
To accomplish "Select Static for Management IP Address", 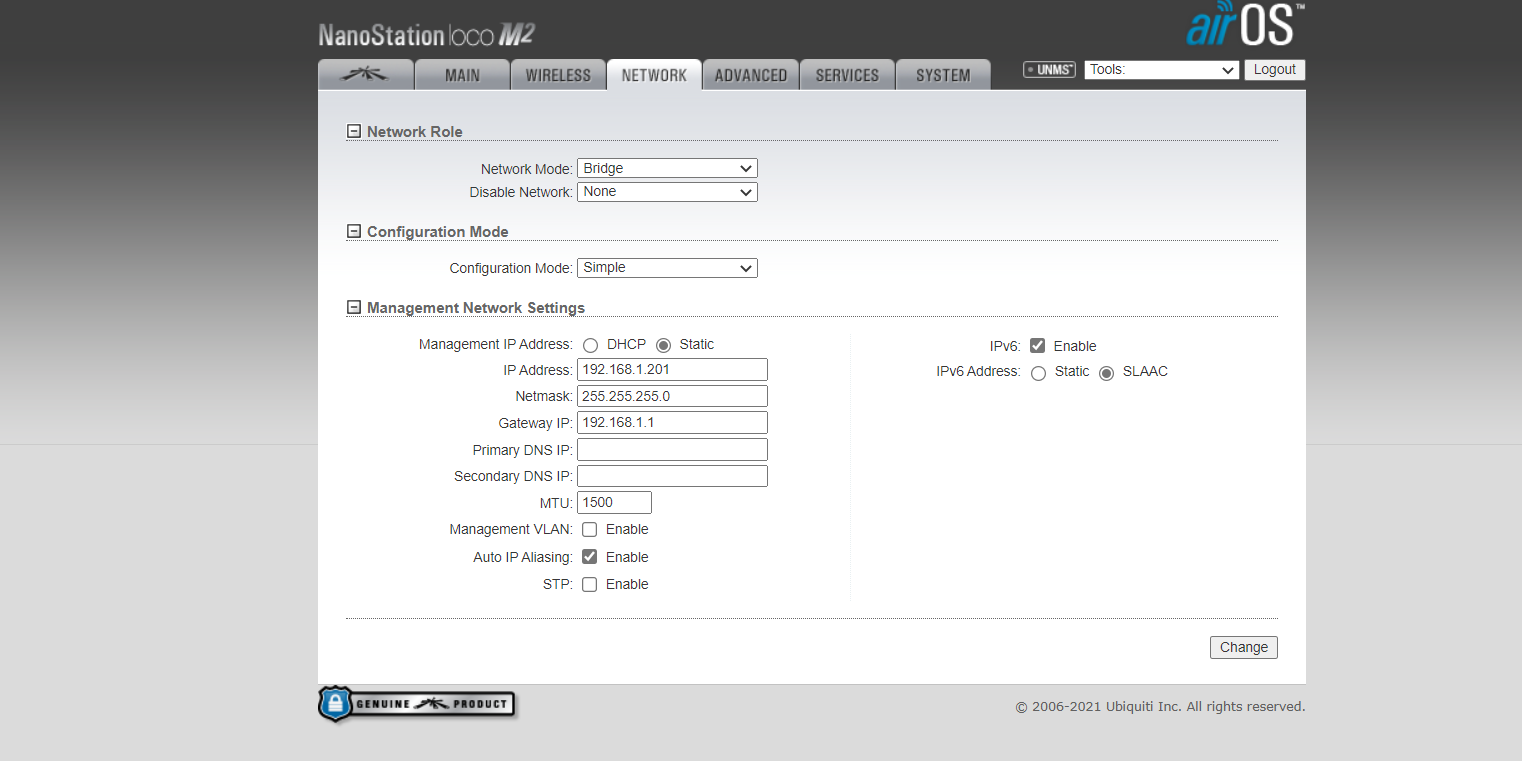I will [663, 345].
